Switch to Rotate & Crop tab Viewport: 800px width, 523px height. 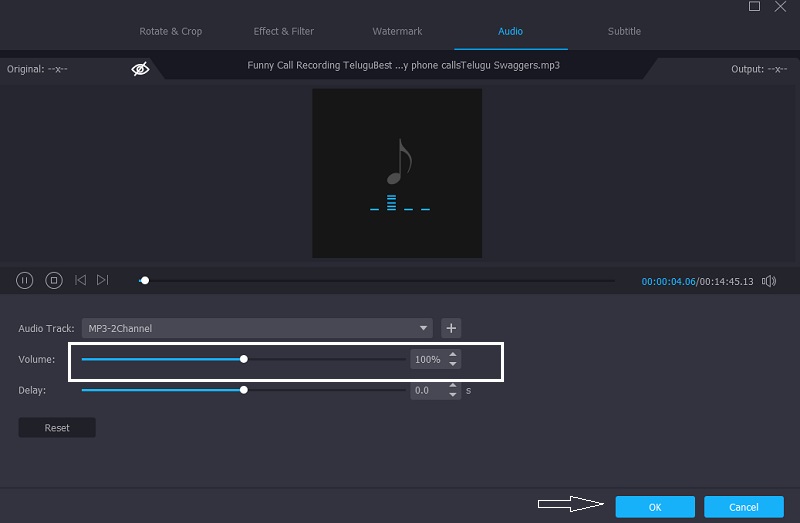(x=170, y=31)
